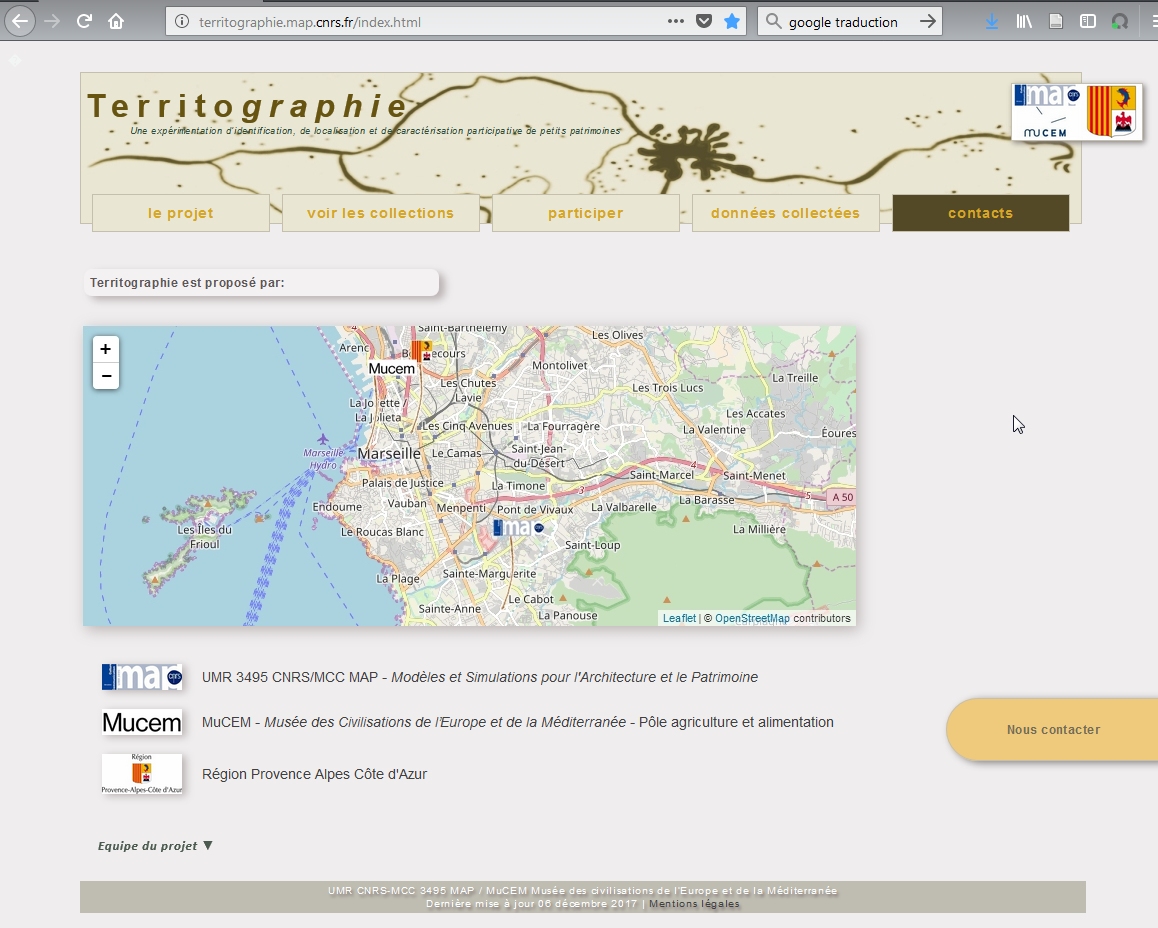Click the MAP logo marker on the map
This screenshot has width=1158, height=928.
pyautogui.click(x=518, y=527)
